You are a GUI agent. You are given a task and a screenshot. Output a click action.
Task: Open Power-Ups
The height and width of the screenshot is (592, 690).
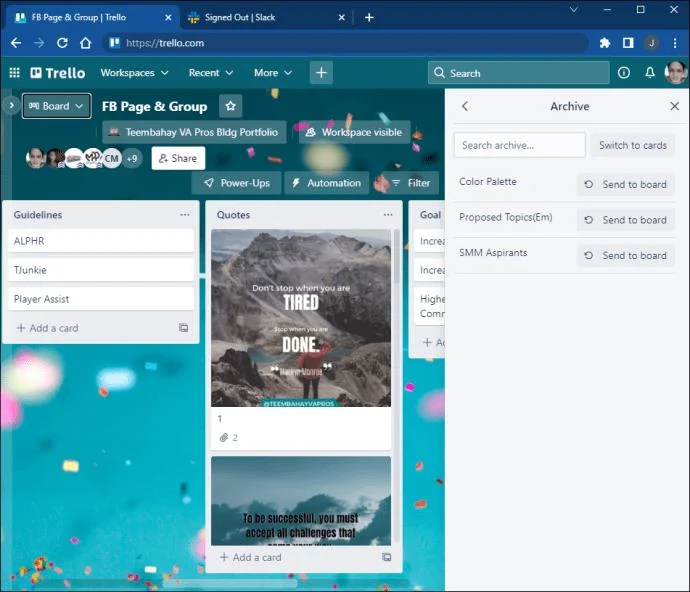coord(237,183)
